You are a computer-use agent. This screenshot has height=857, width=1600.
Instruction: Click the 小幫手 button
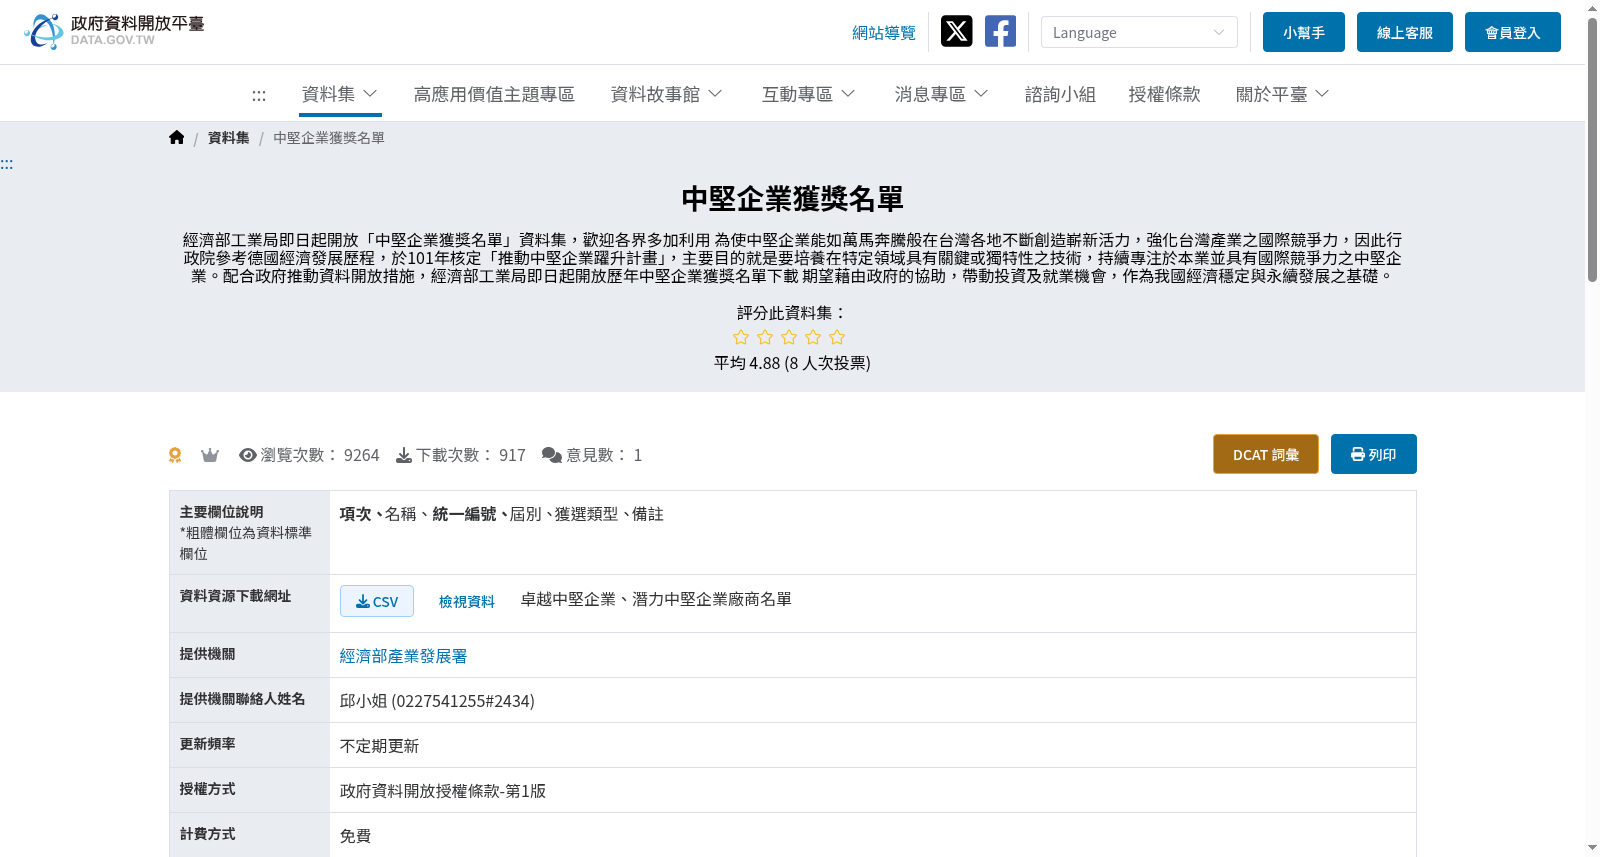pyautogui.click(x=1304, y=32)
